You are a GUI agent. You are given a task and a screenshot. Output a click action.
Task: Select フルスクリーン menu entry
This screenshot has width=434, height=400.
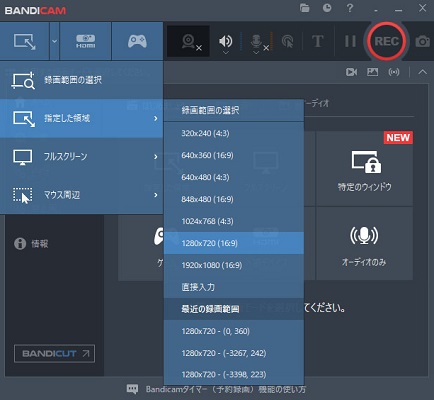coord(81,157)
